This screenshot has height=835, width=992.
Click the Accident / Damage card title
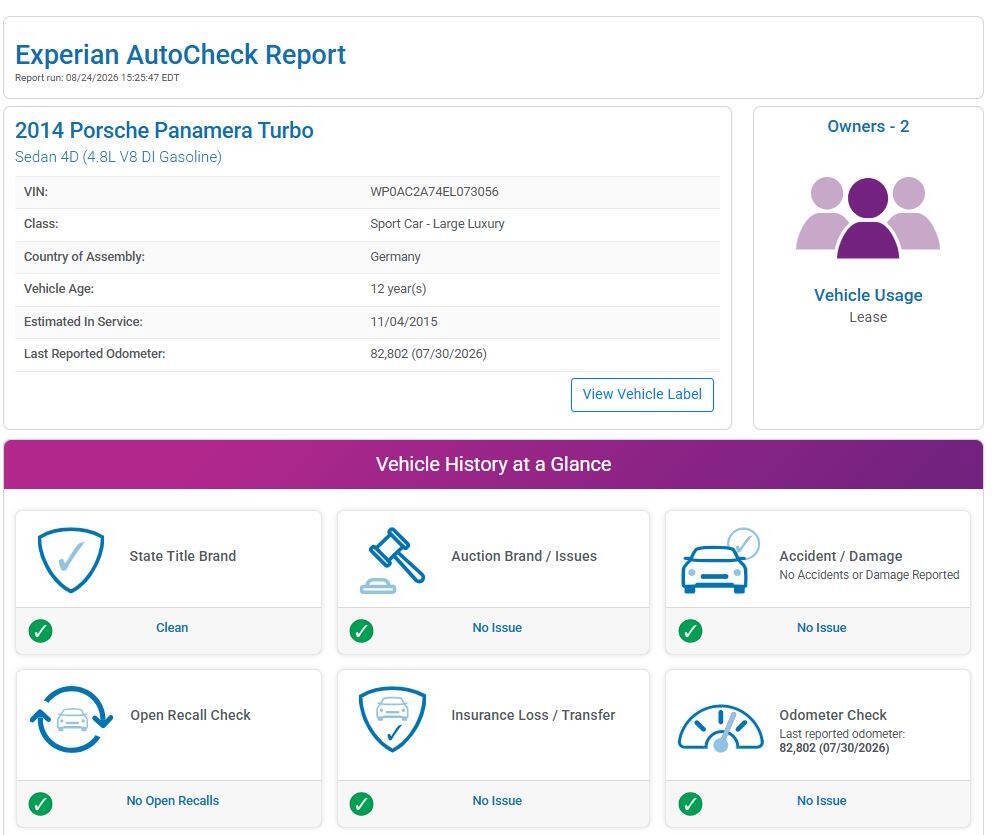[x=841, y=556]
